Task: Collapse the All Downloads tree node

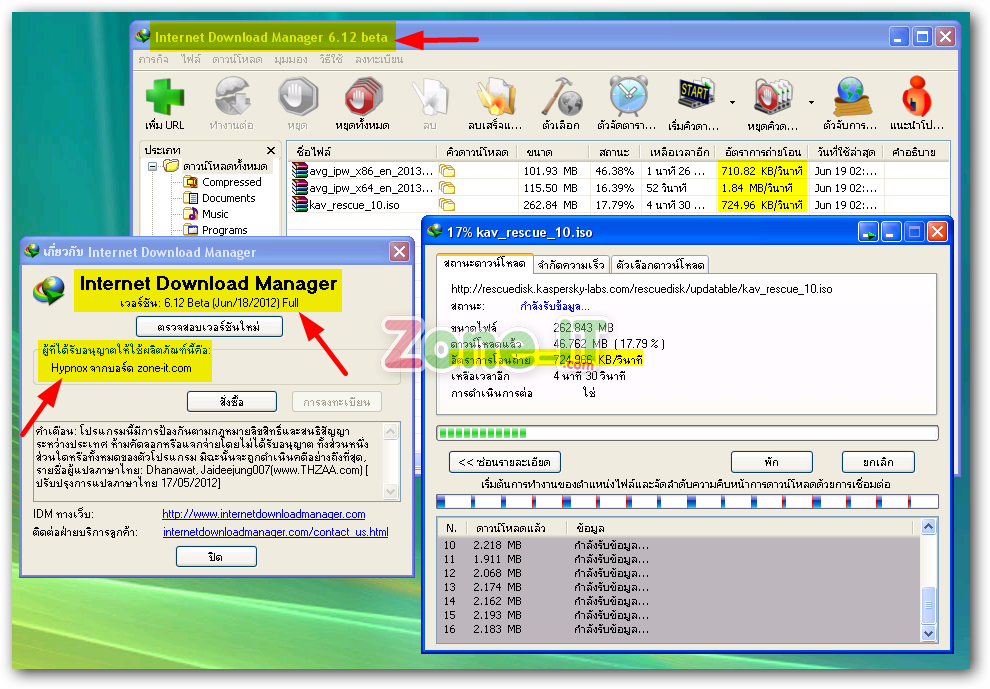Action: click(152, 167)
